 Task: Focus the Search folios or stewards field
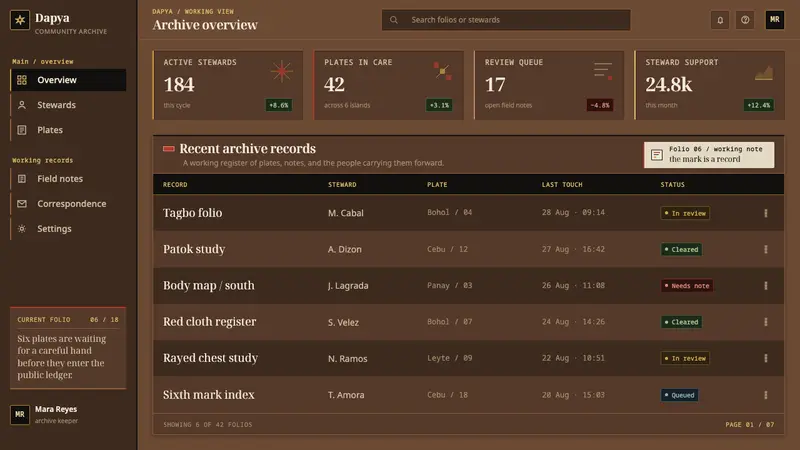506,20
